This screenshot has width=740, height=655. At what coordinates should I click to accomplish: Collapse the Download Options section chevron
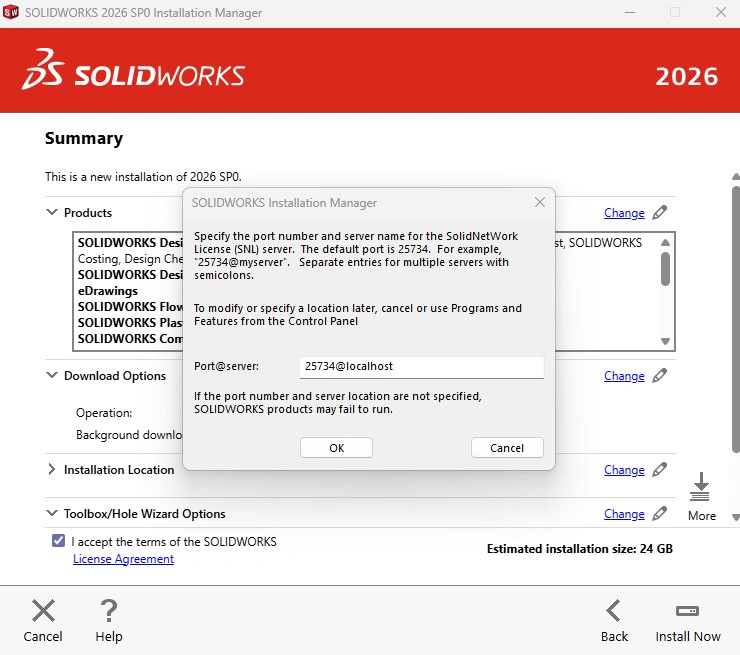[x=52, y=375]
